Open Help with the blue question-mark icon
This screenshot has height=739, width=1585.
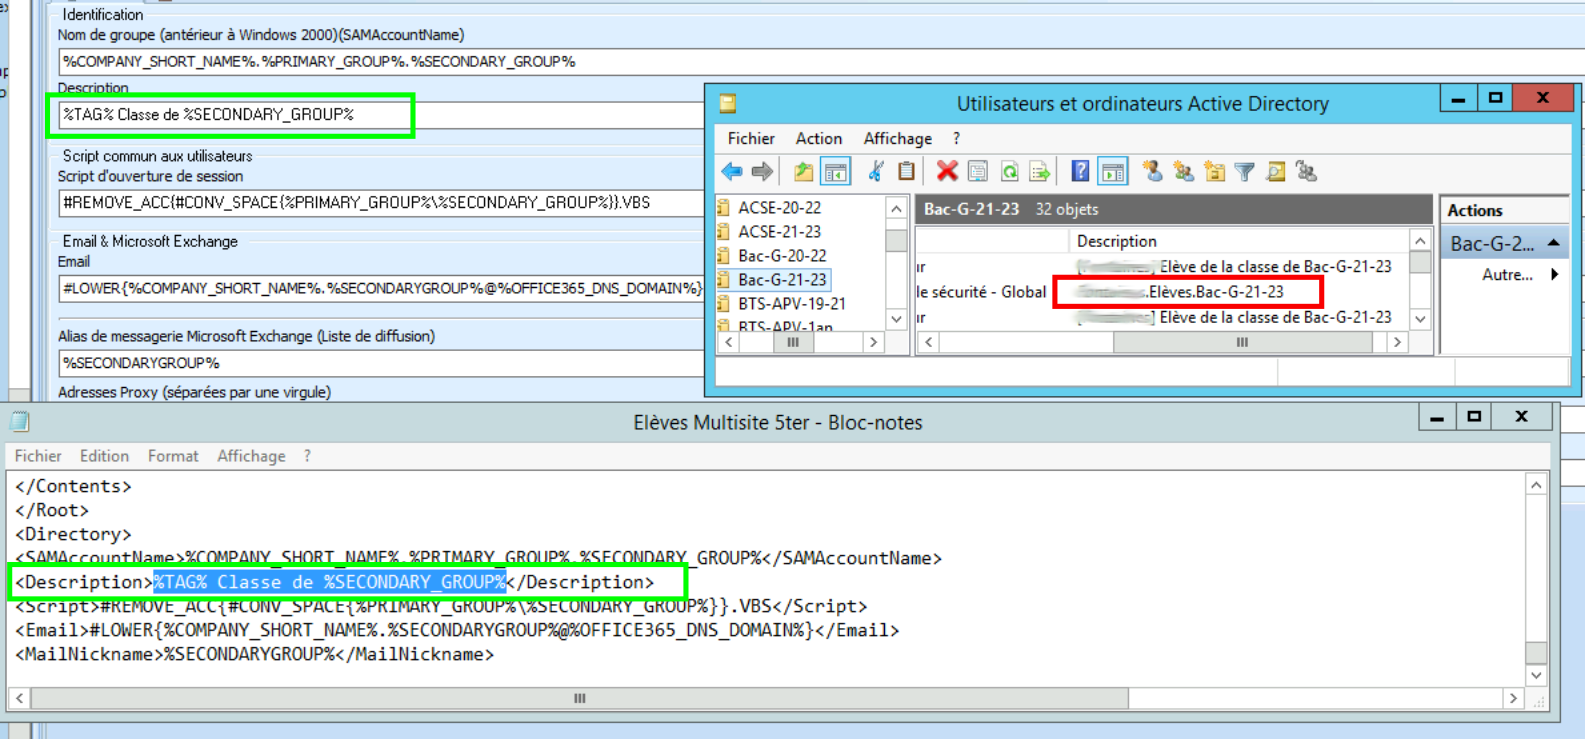[x=1080, y=172]
